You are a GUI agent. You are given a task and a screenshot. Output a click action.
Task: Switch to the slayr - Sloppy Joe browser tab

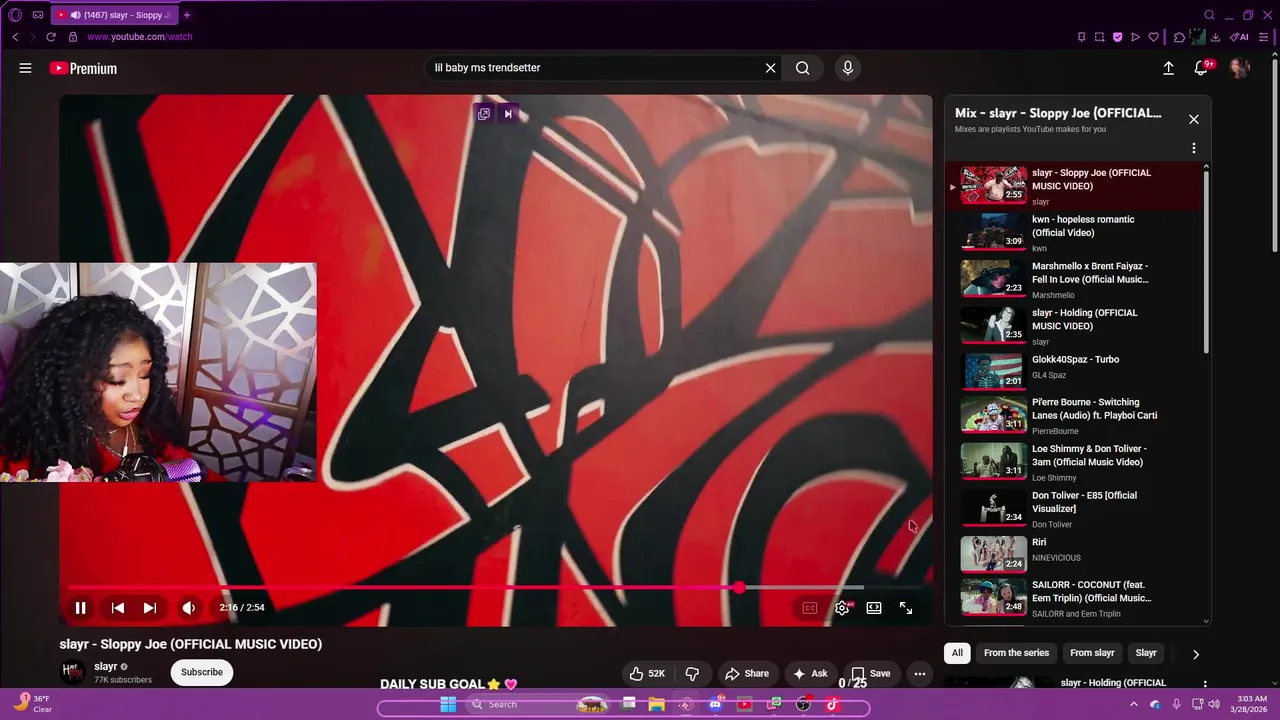click(113, 15)
